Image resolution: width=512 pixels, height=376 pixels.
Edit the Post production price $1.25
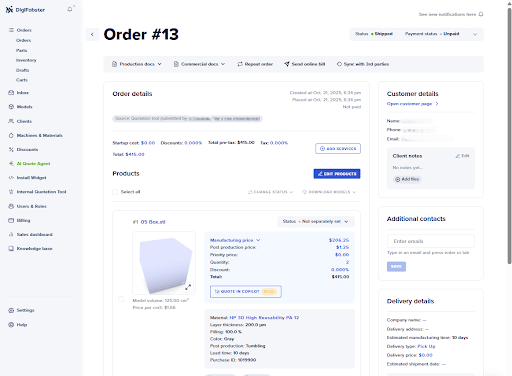tap(342, 247)
